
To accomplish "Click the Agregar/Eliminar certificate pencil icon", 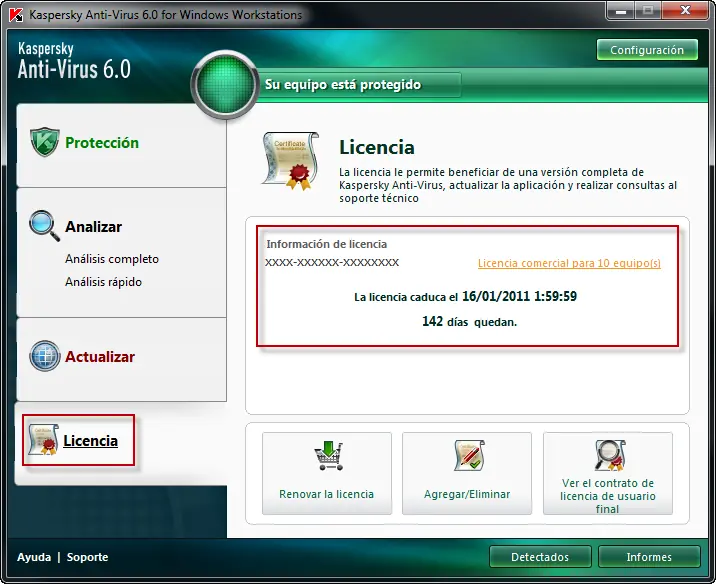I will pyautogui.click(x=469, y=456).
